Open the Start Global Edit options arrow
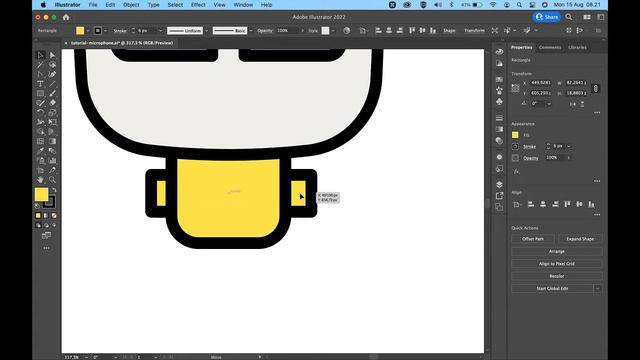Image resolution: width=640 pixels, height=360 pixels. coord(598,289)
